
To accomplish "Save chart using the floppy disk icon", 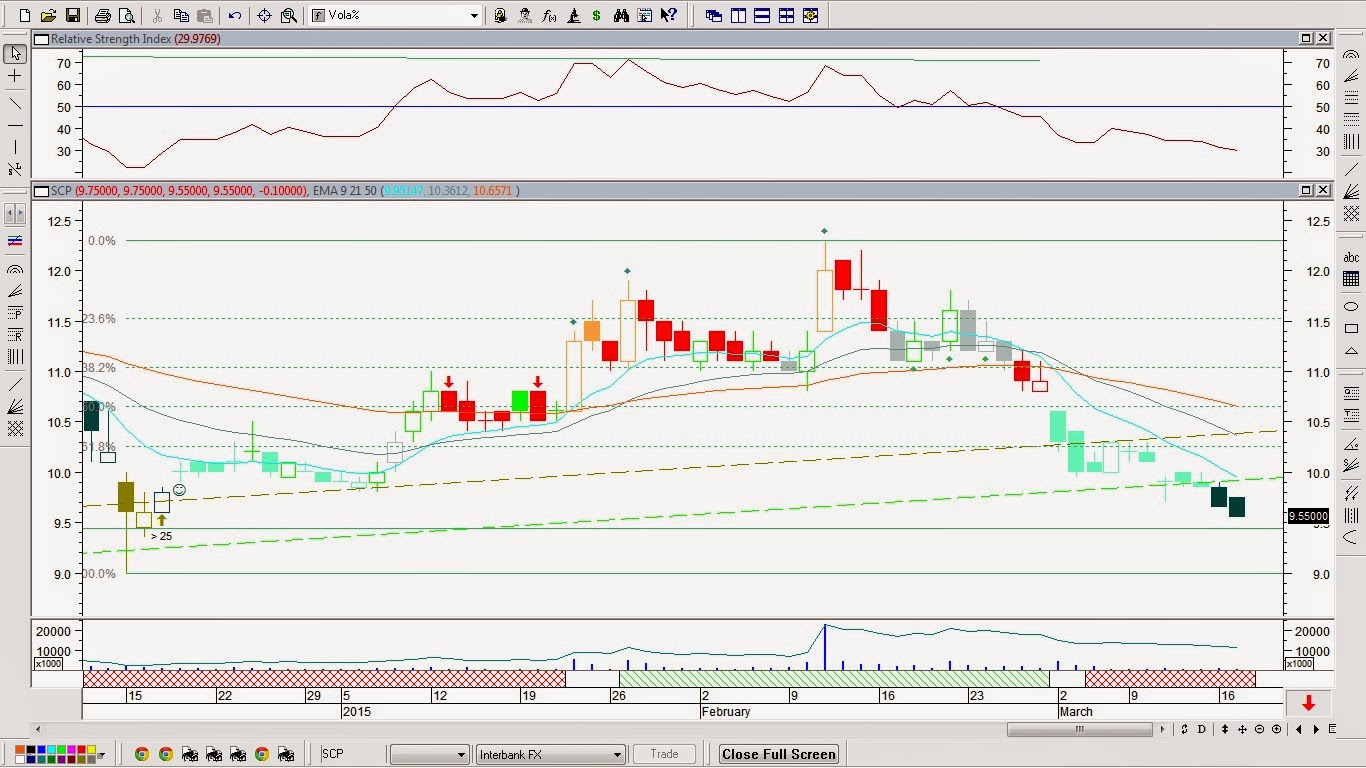I will click(x=72, y=15).
